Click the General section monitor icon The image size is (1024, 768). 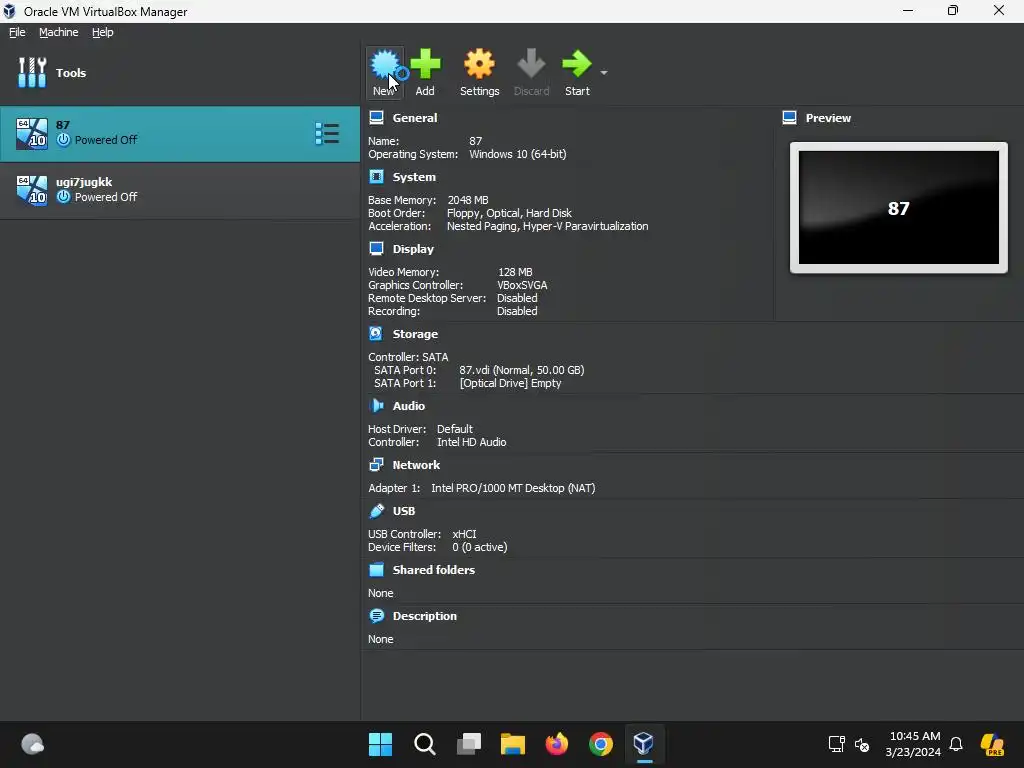(376, 118)
